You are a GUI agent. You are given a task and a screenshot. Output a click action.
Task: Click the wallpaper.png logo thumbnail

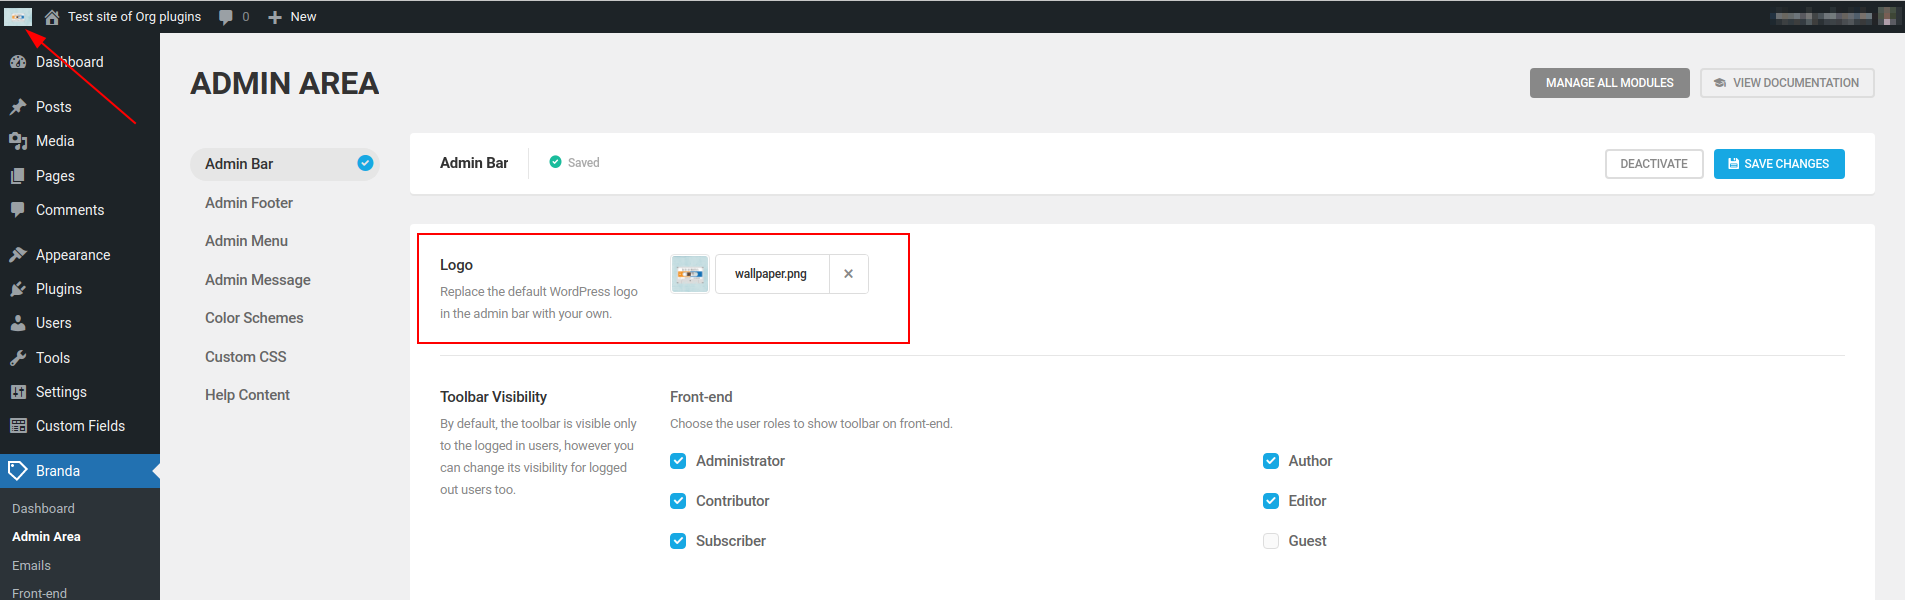point(690,274)
